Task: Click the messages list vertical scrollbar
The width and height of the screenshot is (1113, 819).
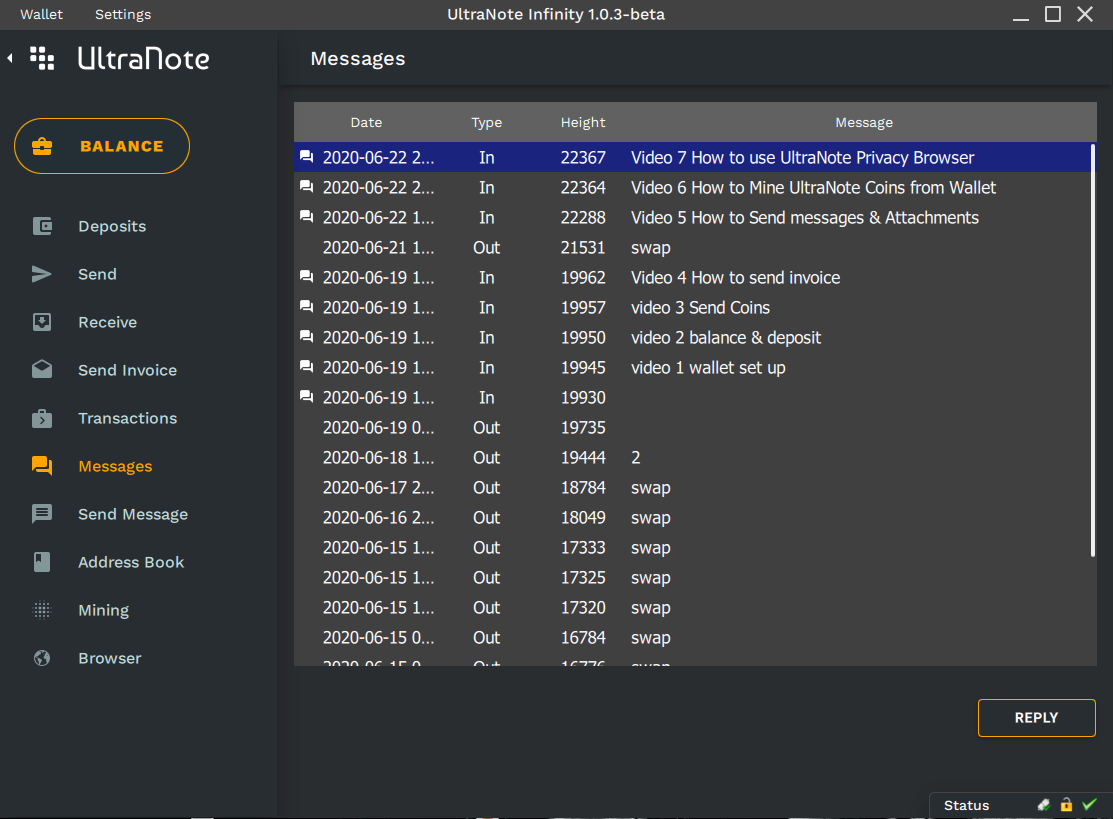Action: [1092, 350]
